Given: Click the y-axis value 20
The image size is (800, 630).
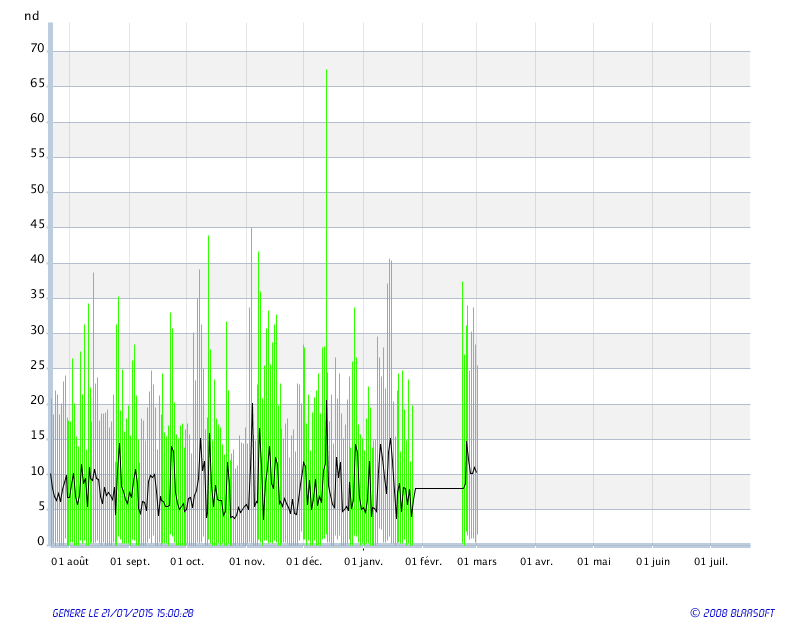Looking at the screenshot, I should click(37, 400).
